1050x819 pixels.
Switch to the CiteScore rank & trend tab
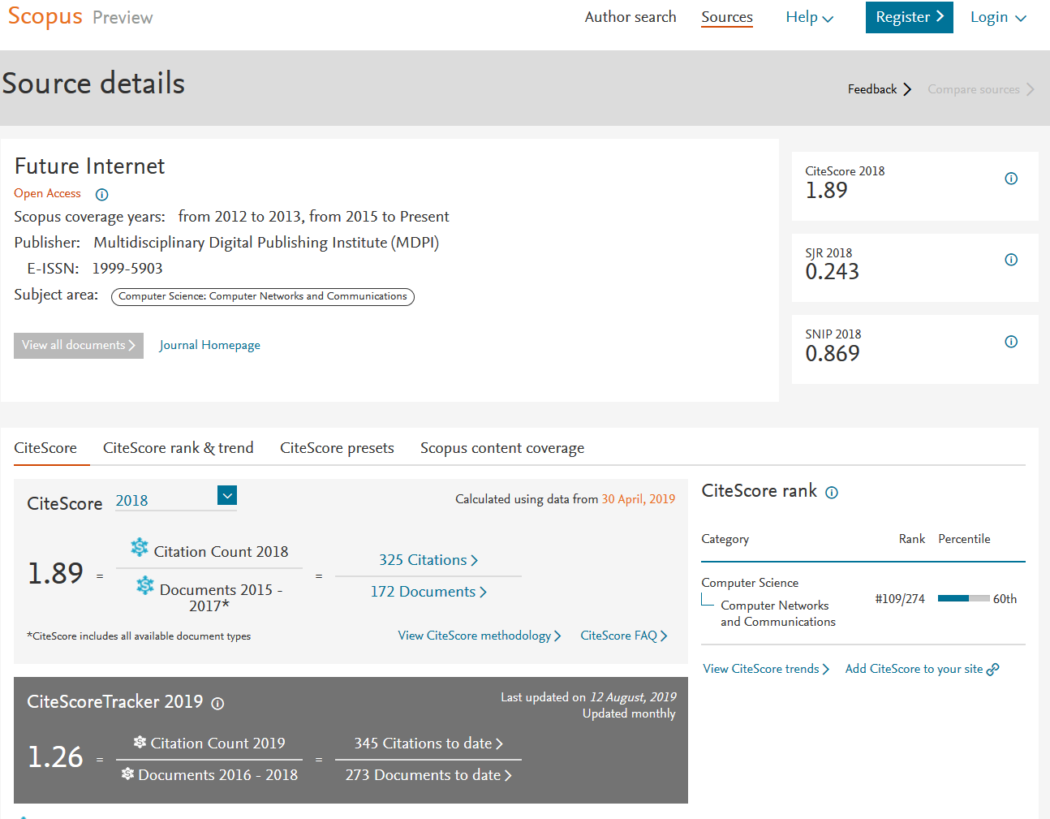(178, 448)
